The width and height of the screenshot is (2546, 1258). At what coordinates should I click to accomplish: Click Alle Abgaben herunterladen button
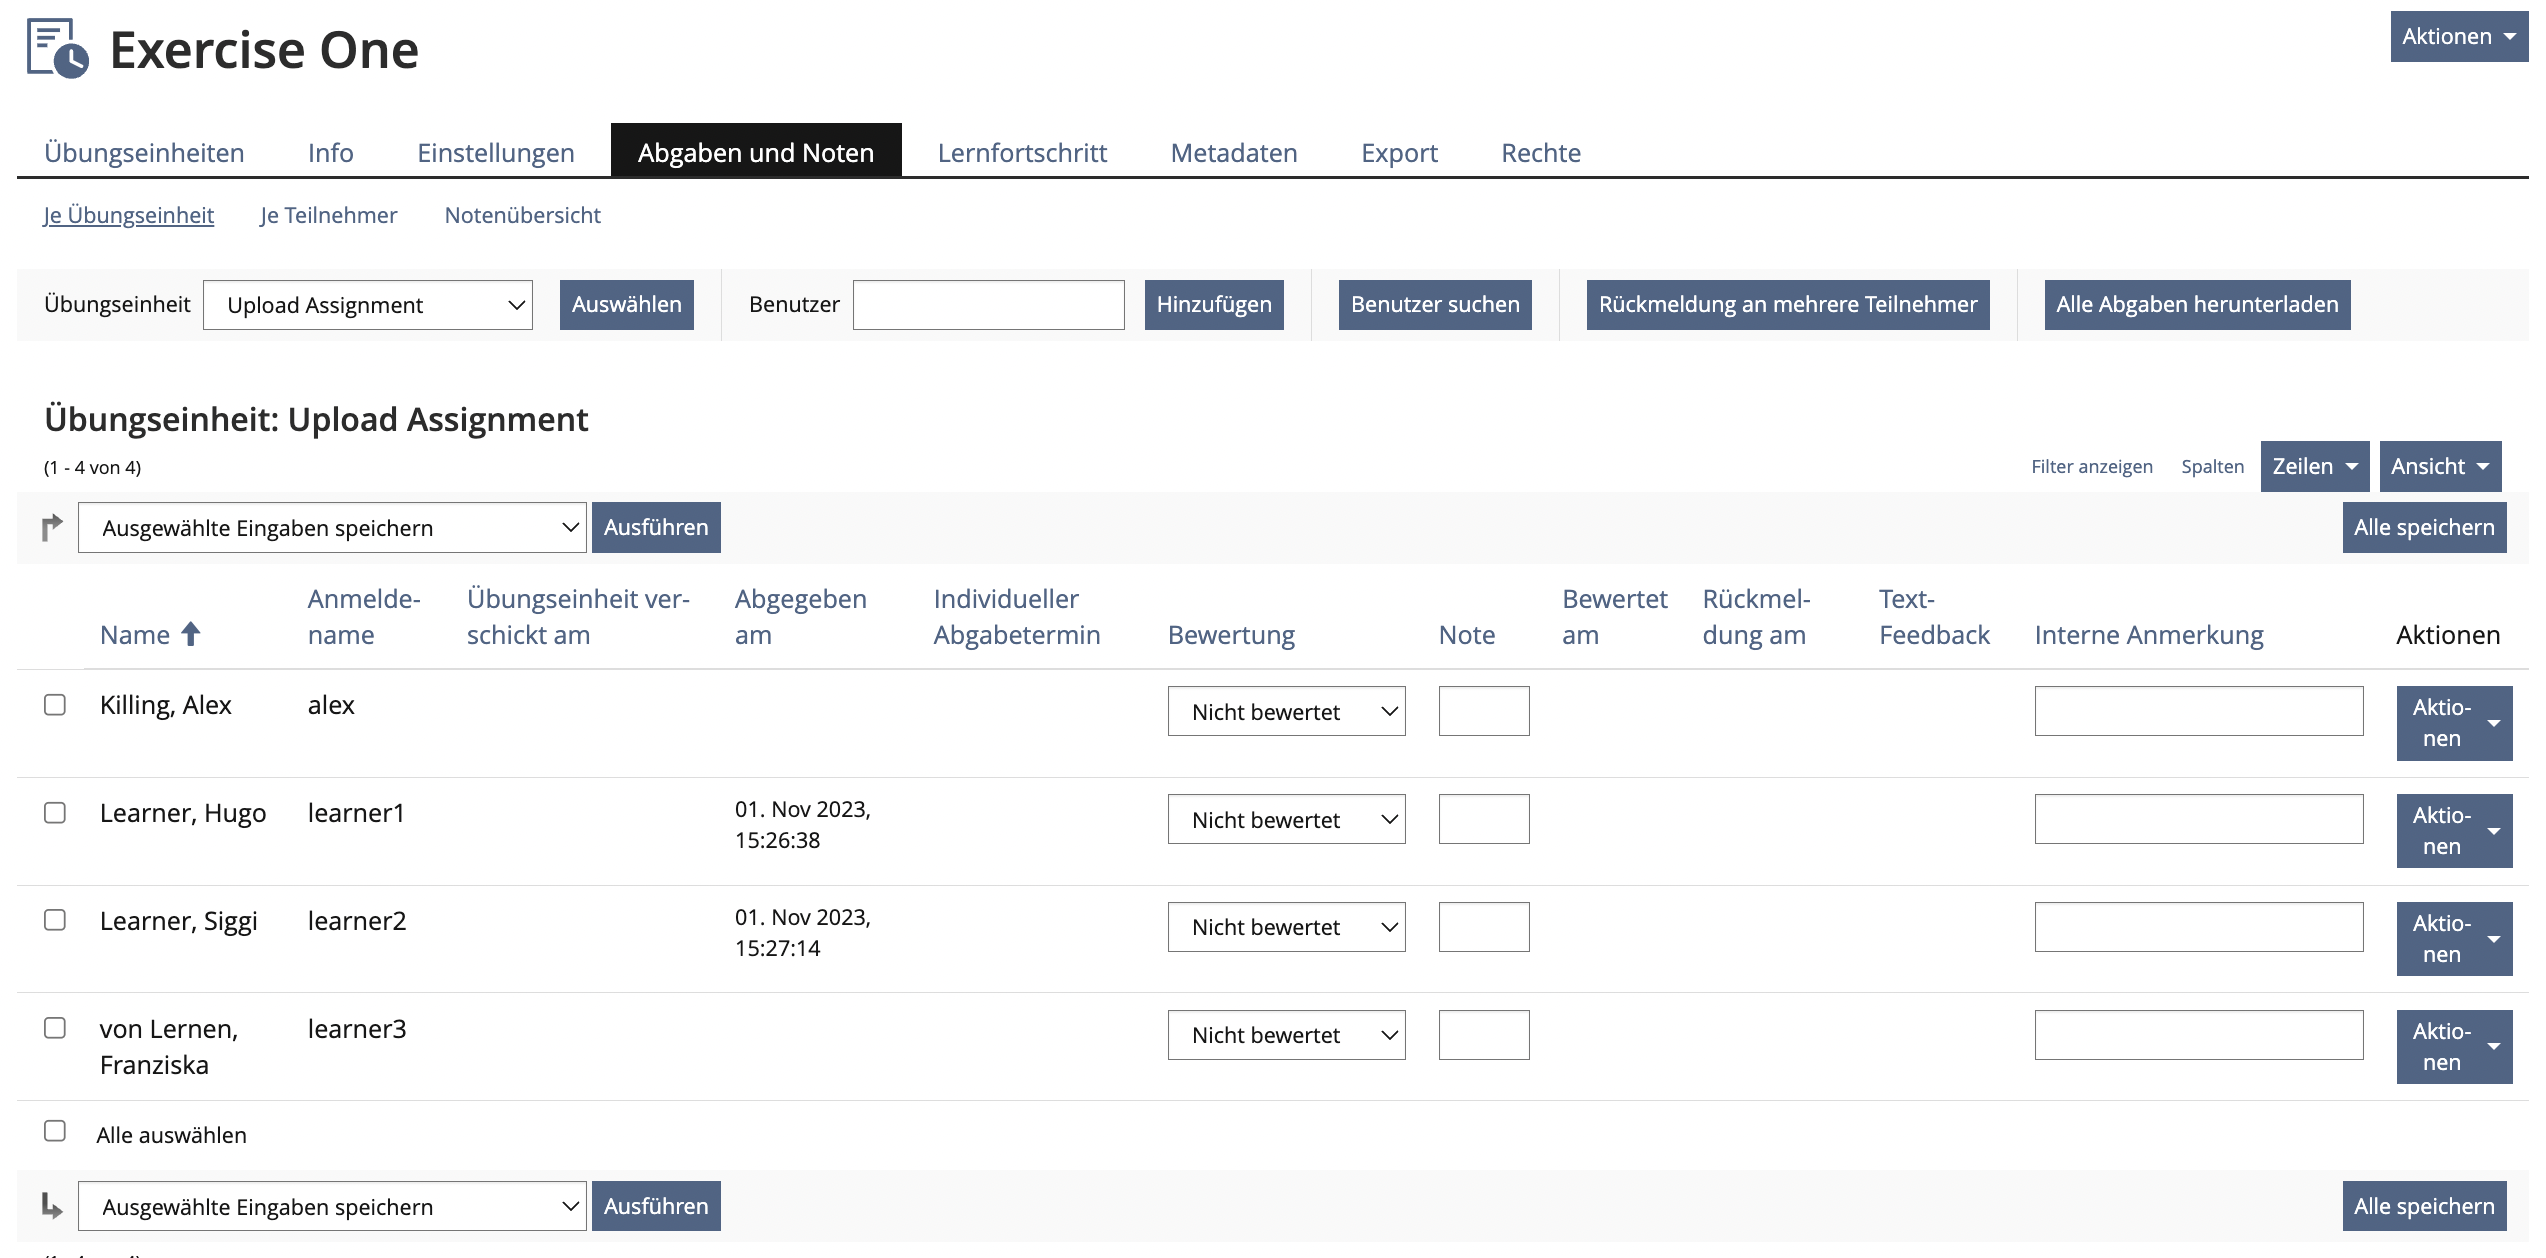[x=2196, y=305]
